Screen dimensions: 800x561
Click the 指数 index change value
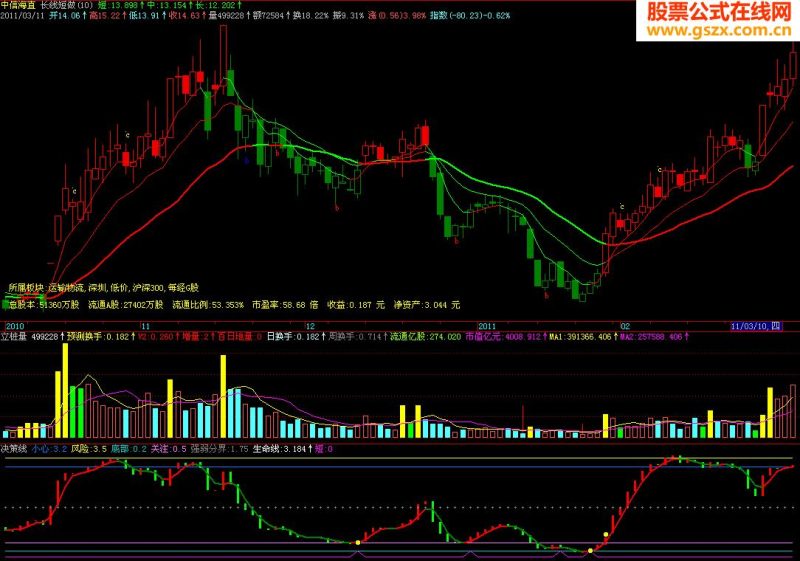tap(470, 16)
